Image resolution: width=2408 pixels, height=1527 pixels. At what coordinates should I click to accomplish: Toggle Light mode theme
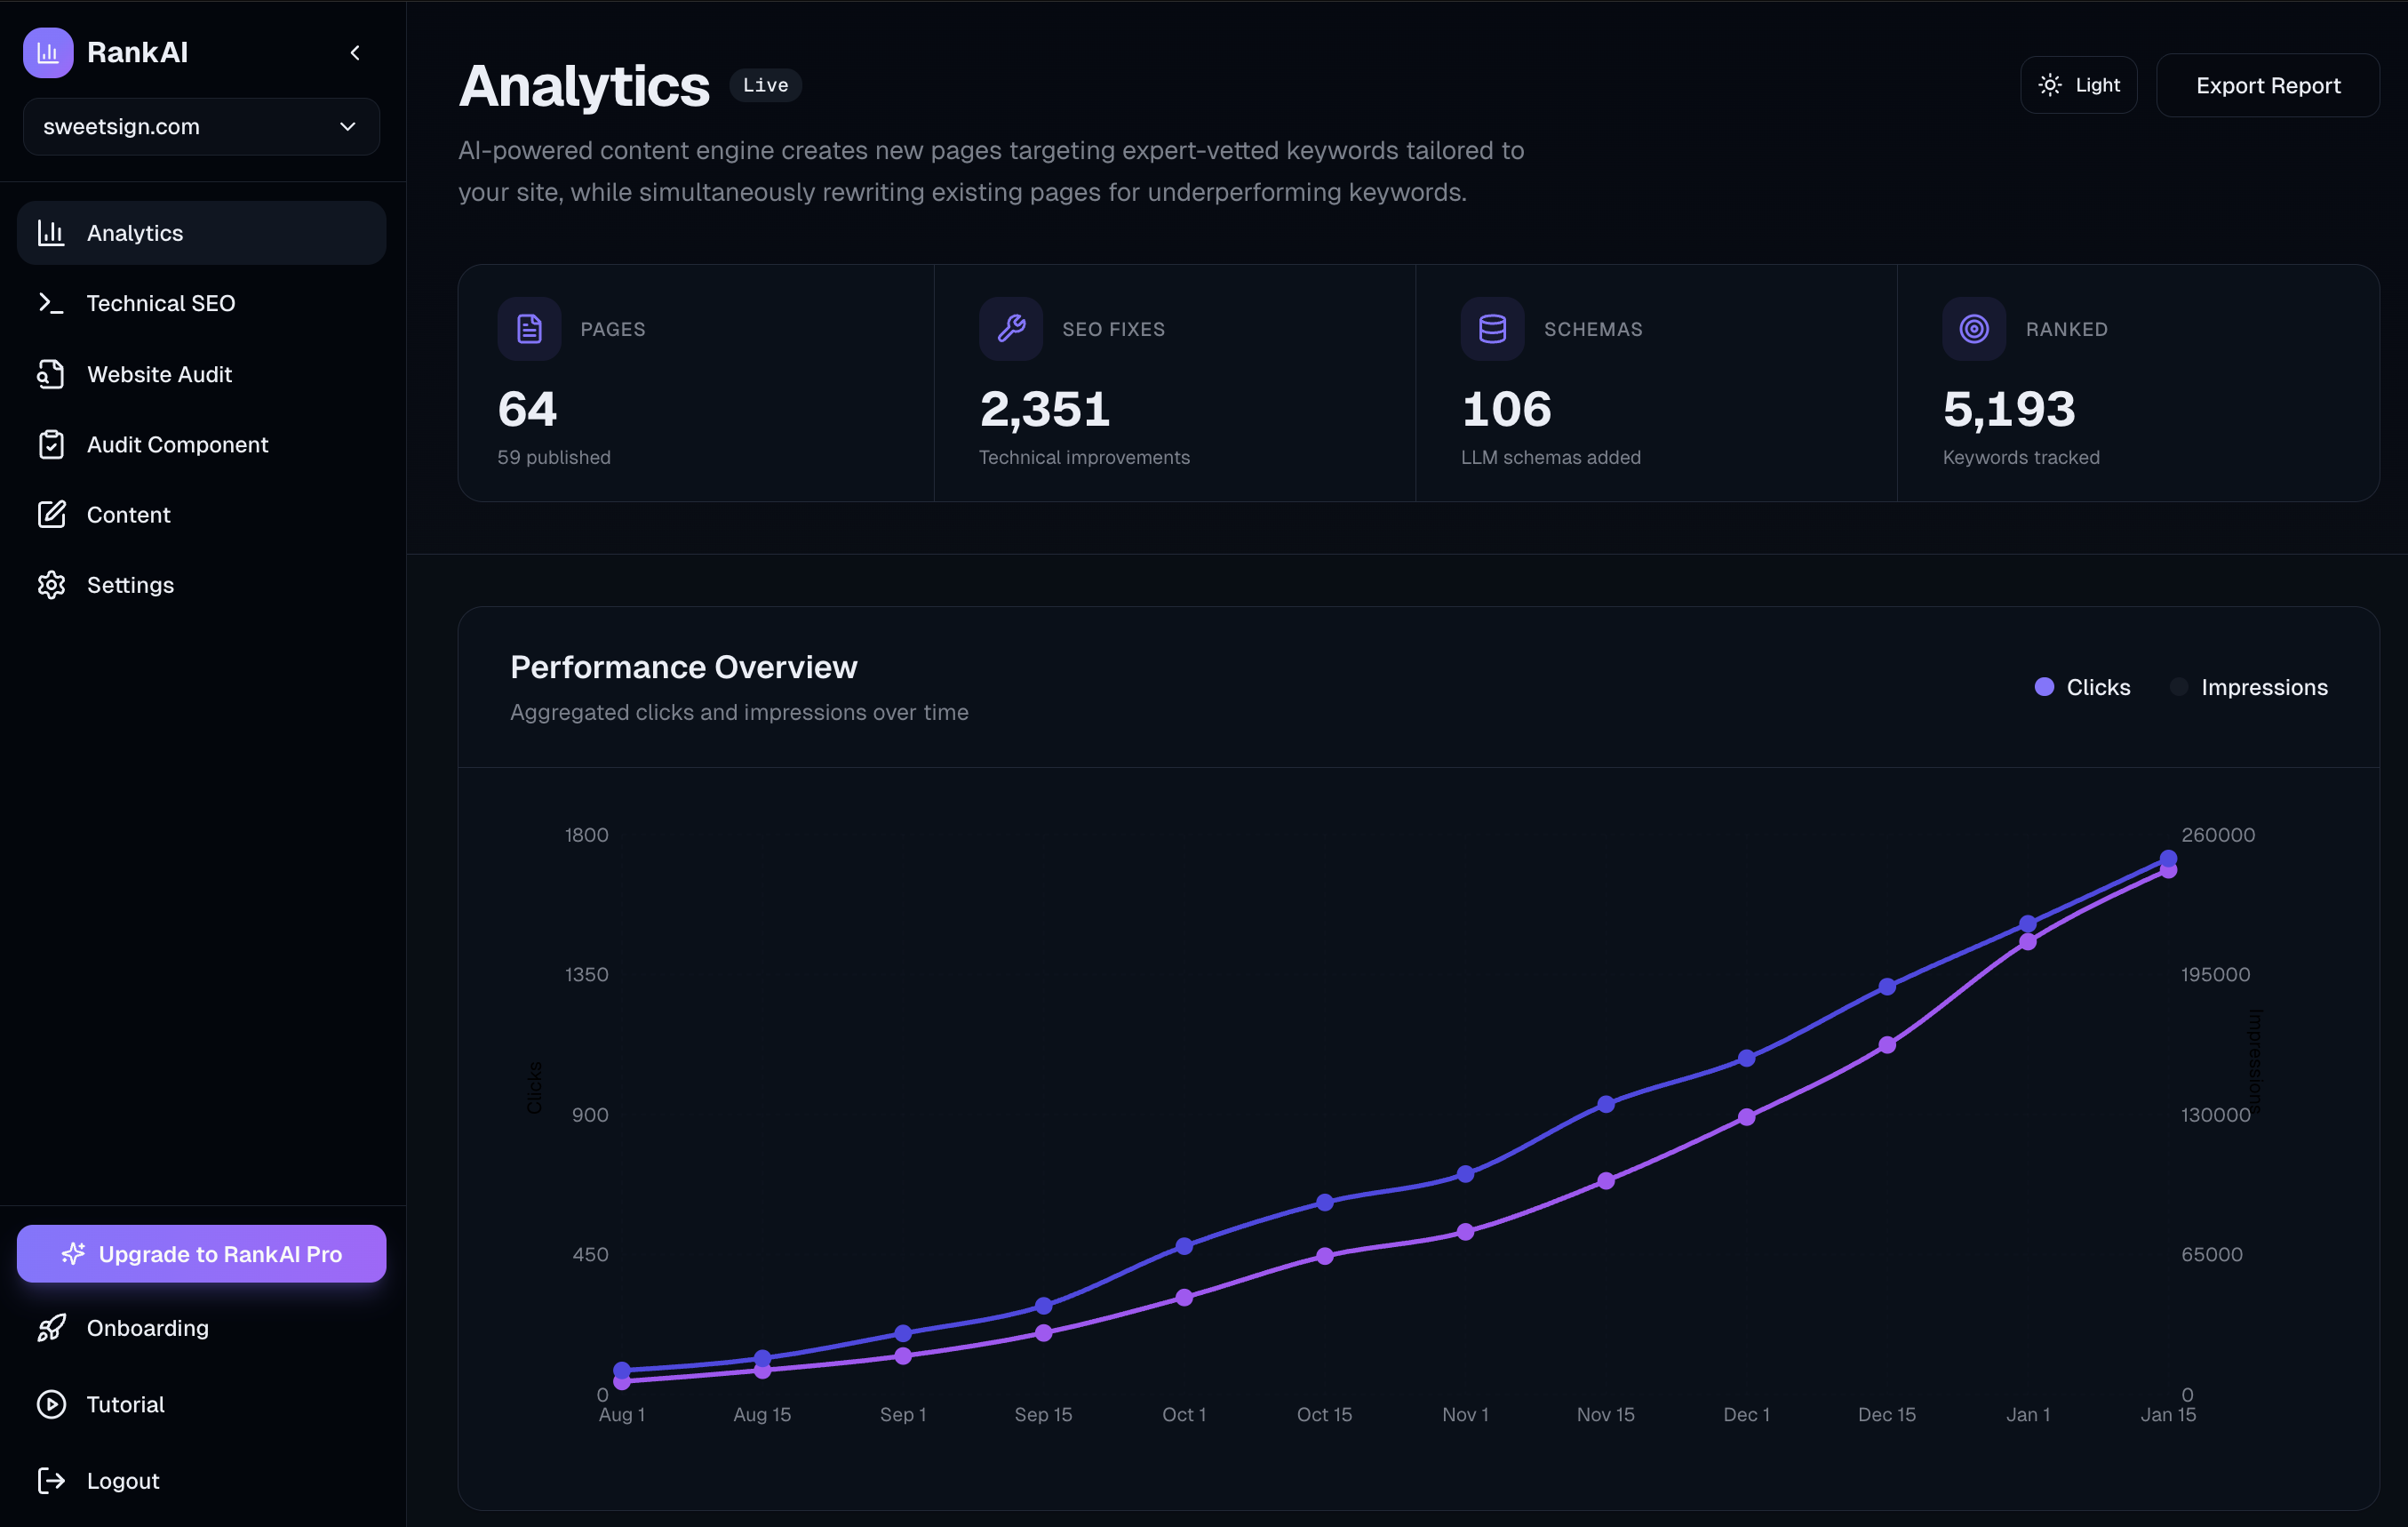(2078, 84)
